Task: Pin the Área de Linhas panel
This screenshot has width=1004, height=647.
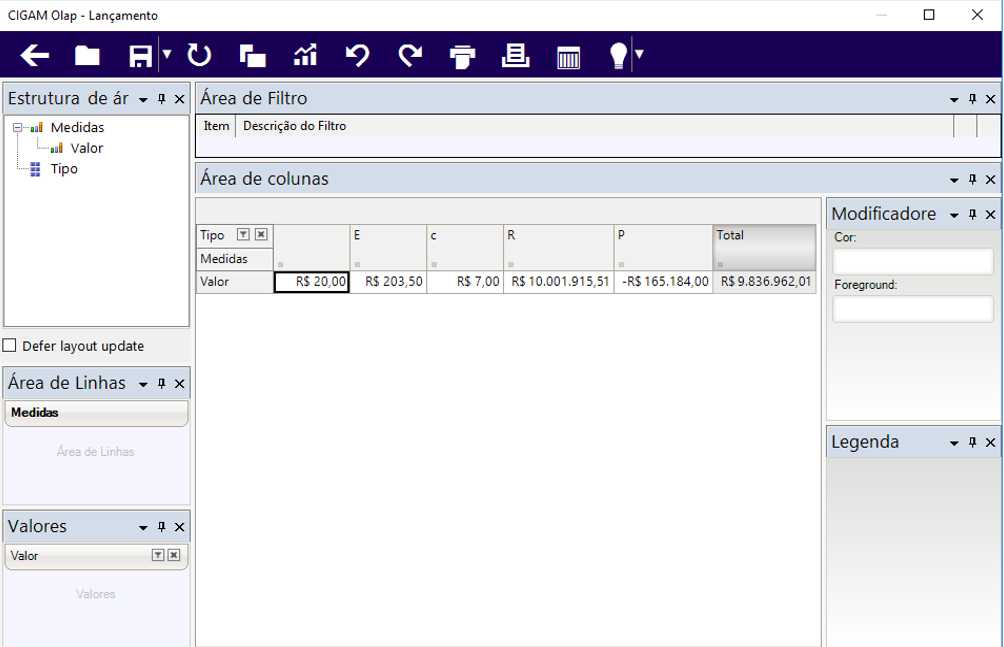Action: (x=161, y=383)
